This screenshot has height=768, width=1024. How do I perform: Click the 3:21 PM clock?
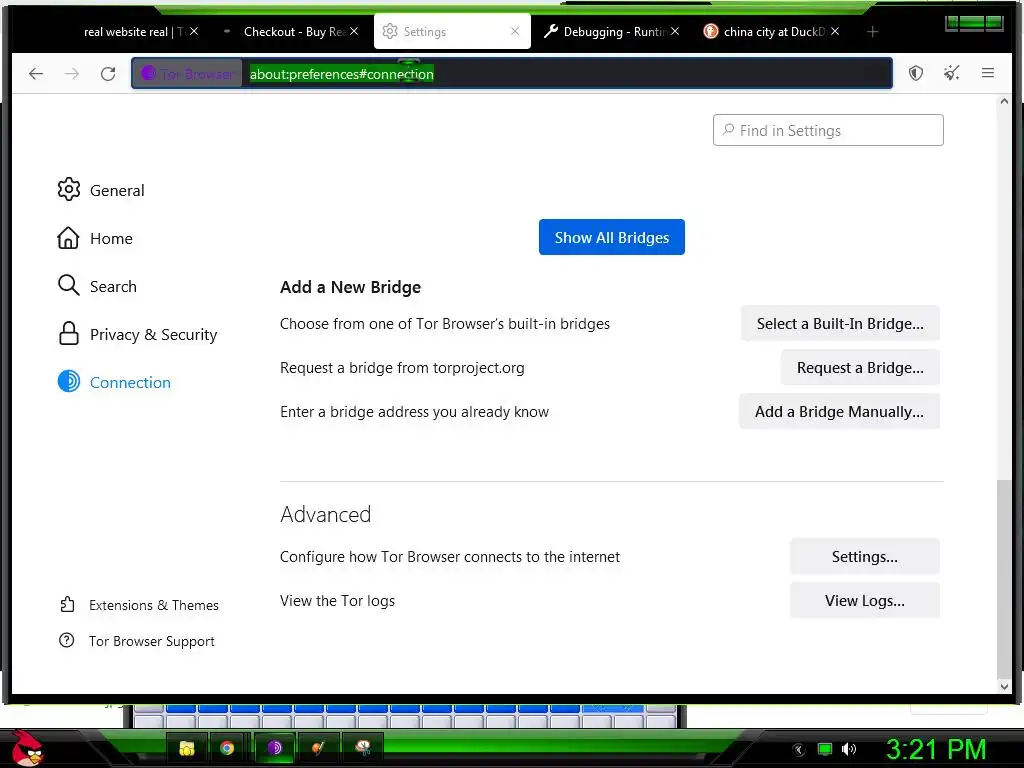[936, 750]
